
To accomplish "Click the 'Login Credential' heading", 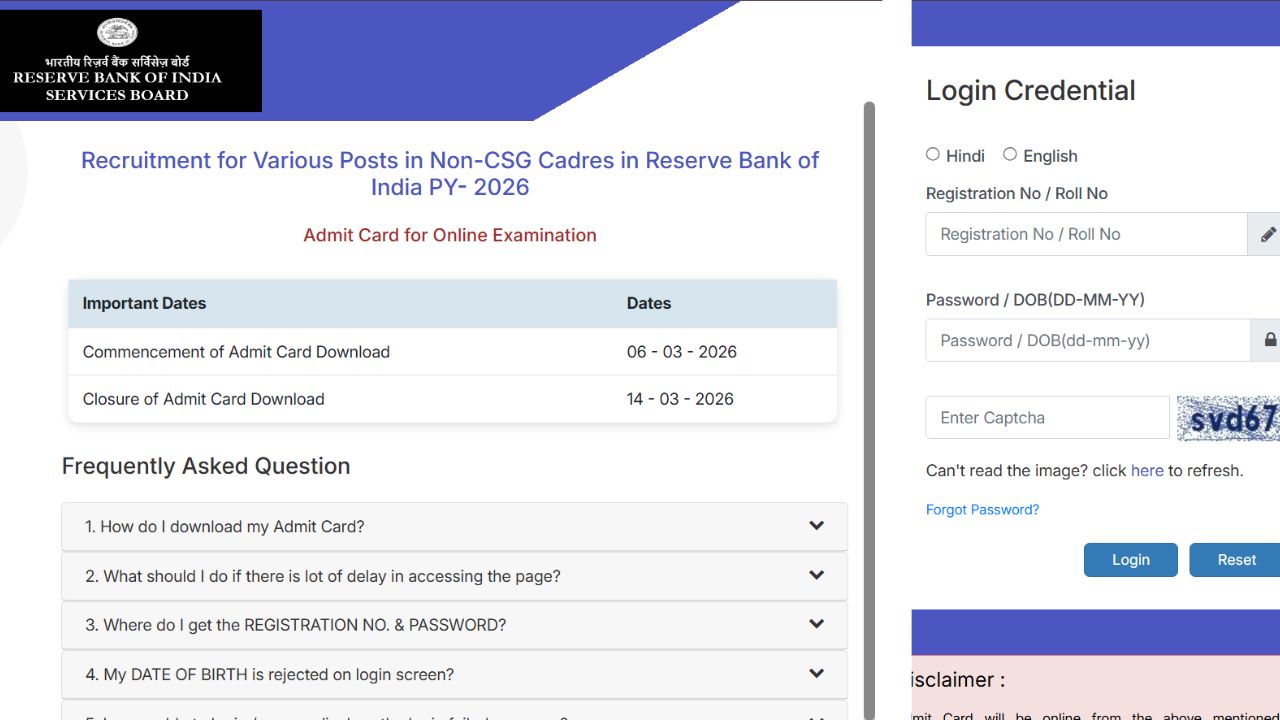I will point(1031,91).
